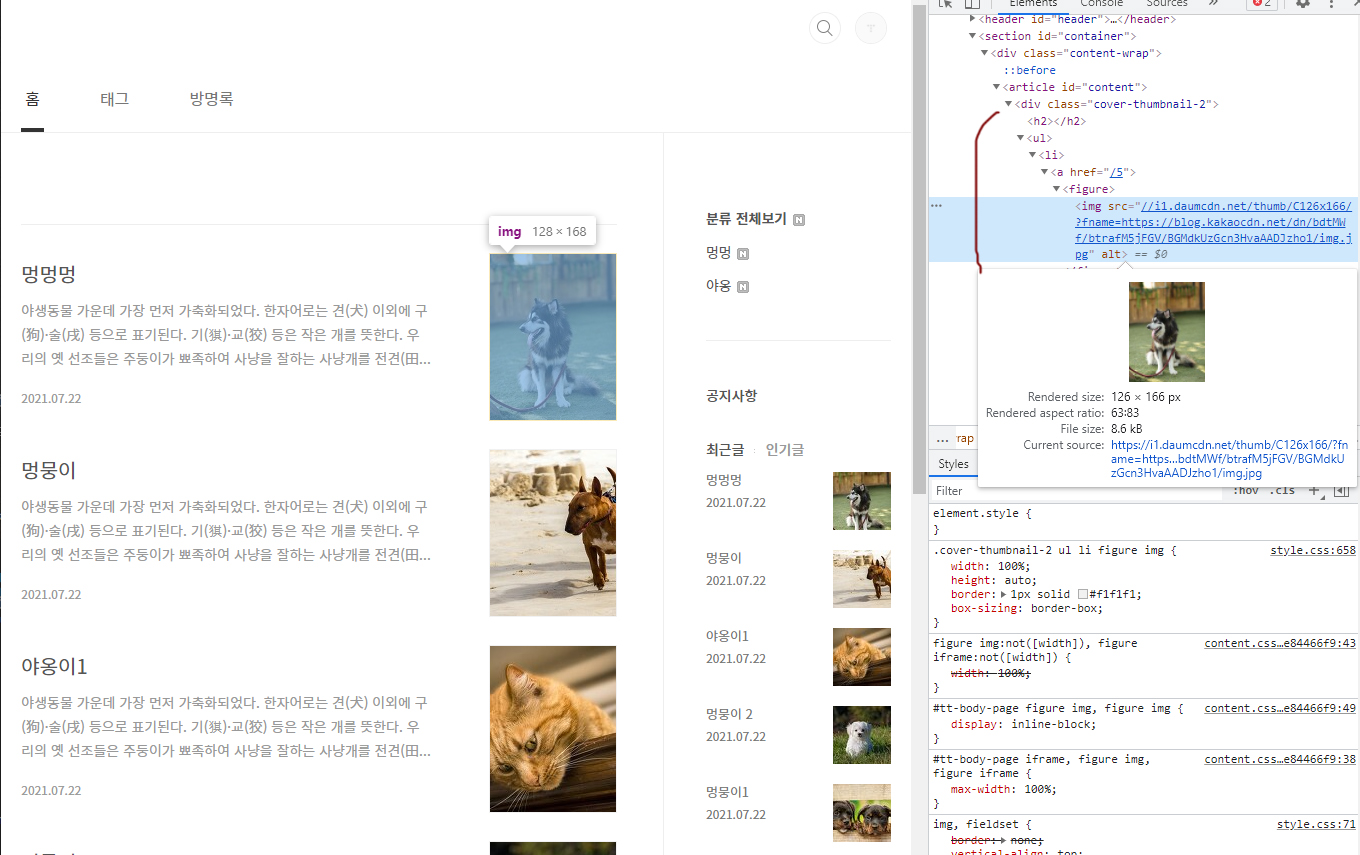The width and height of the screenshot is (1360, 855).
Task: Open the 멍멍멍 post title in main list
Action: click(49, 274)
